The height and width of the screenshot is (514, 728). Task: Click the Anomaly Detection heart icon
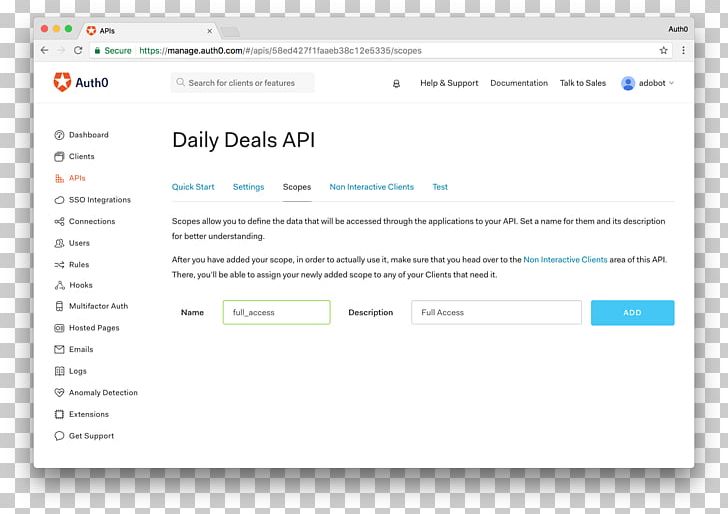[59, 393]
